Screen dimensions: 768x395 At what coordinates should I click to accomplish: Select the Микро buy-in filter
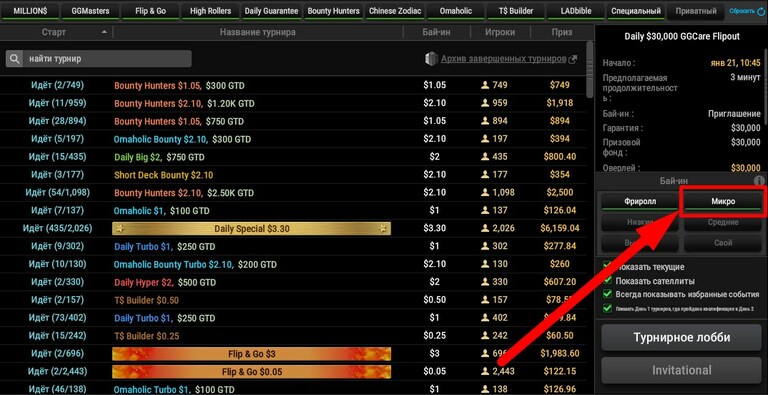[723, 201]
